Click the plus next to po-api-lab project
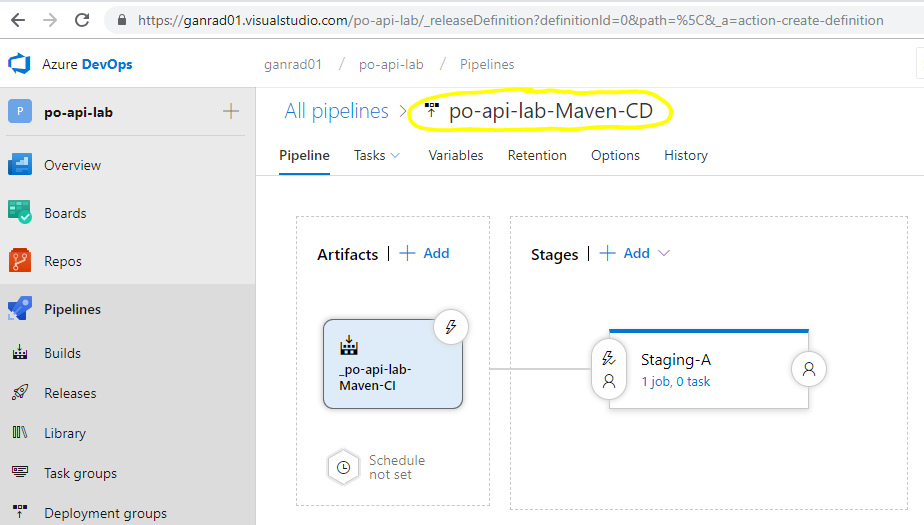This screenshot has width=924, height=525. click(x=231, y=111)
